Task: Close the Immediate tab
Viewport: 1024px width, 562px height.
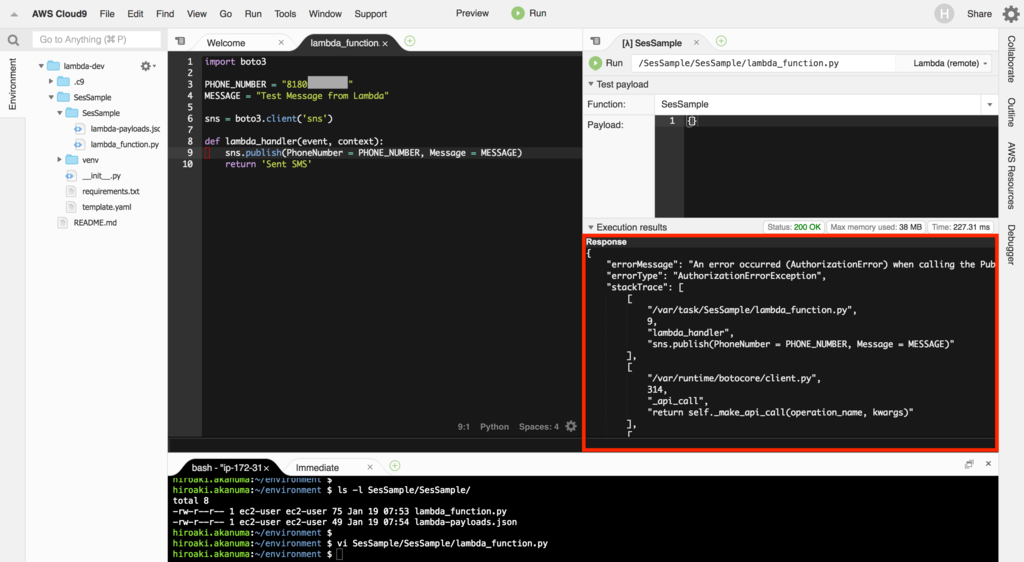Action: coord(370,467)
